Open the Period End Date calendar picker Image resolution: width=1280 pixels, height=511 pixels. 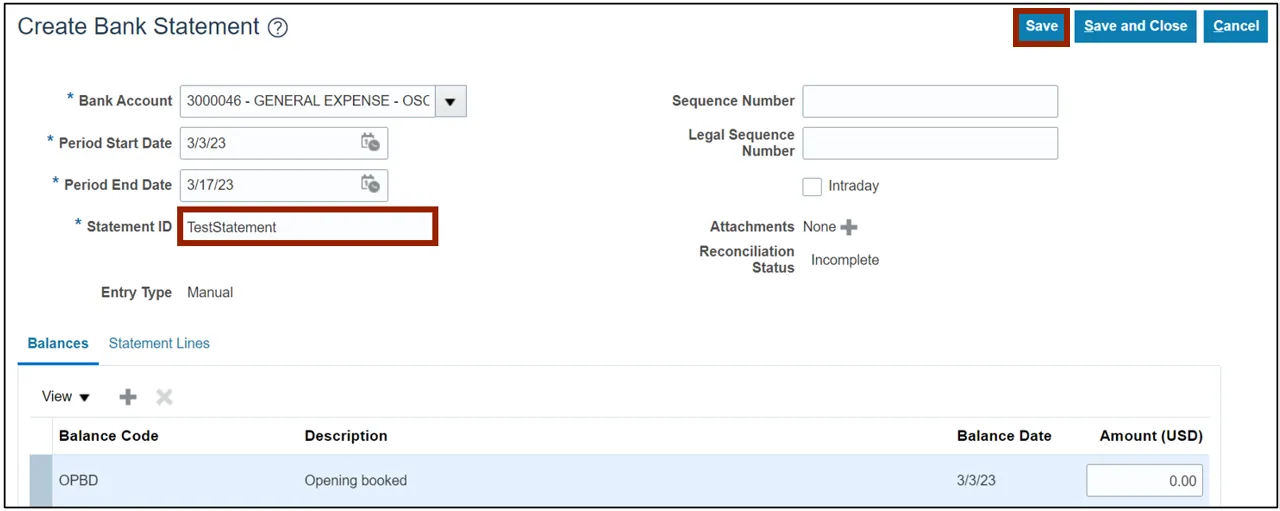coord(370,185)
